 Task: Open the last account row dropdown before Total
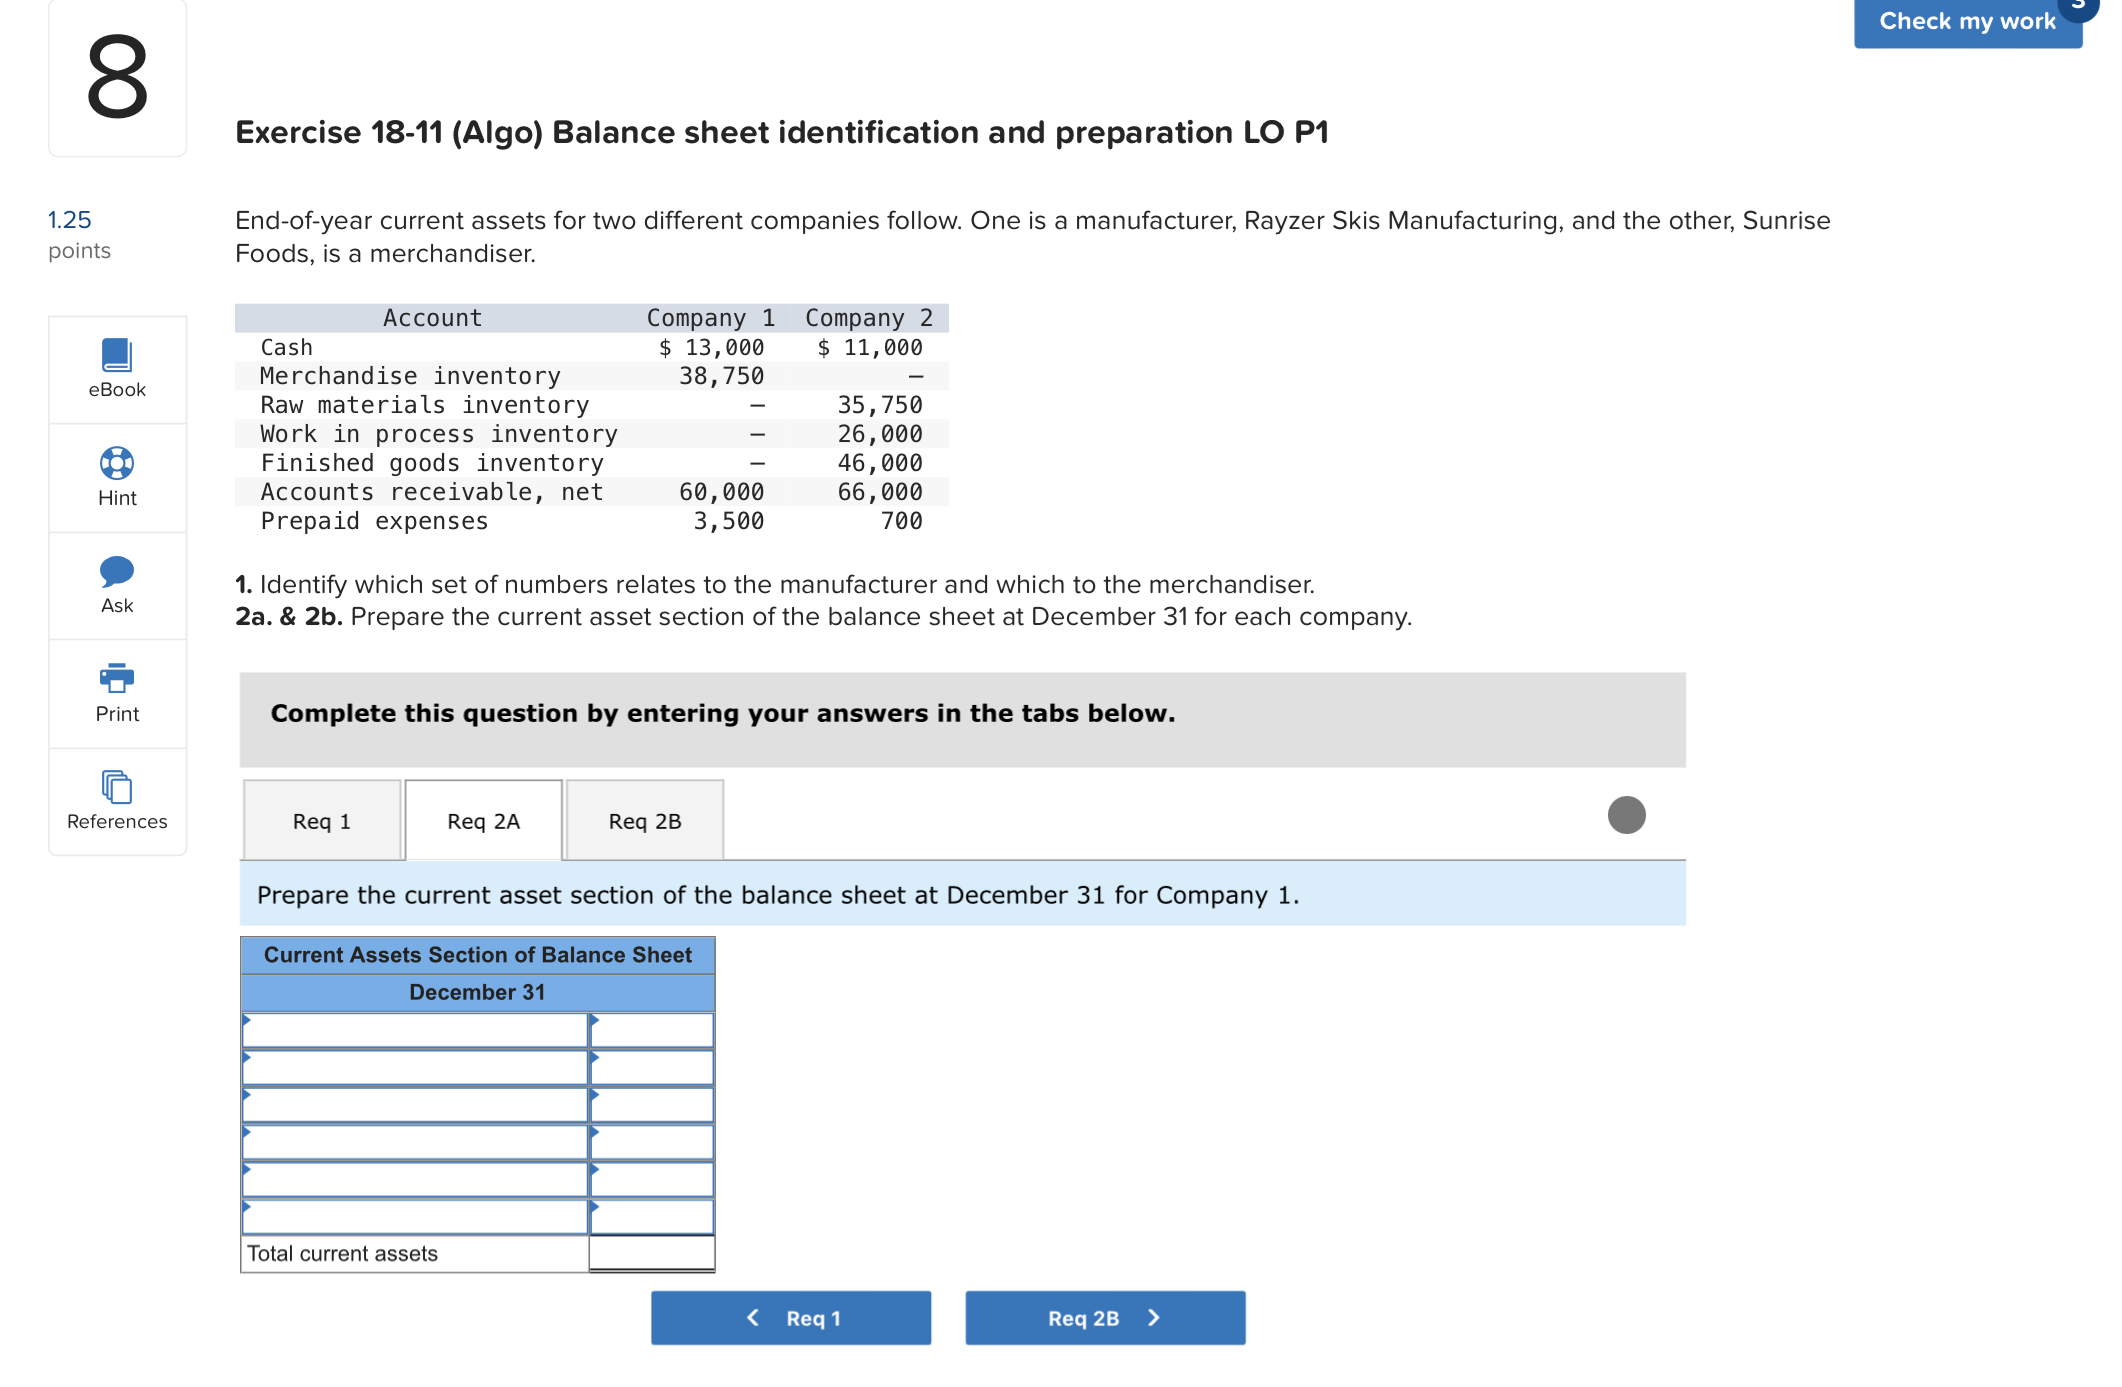coord(415,1218)
